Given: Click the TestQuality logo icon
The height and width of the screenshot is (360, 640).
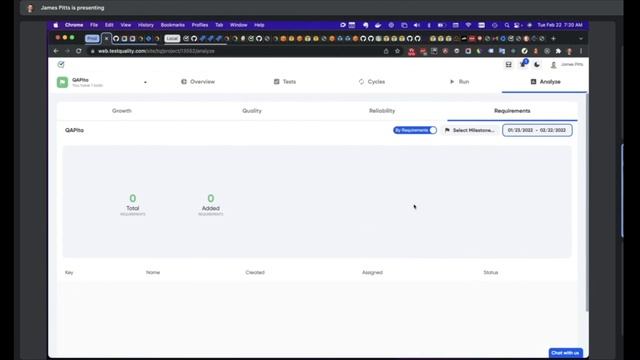Looking at the screenshot, I should [61, 64].
